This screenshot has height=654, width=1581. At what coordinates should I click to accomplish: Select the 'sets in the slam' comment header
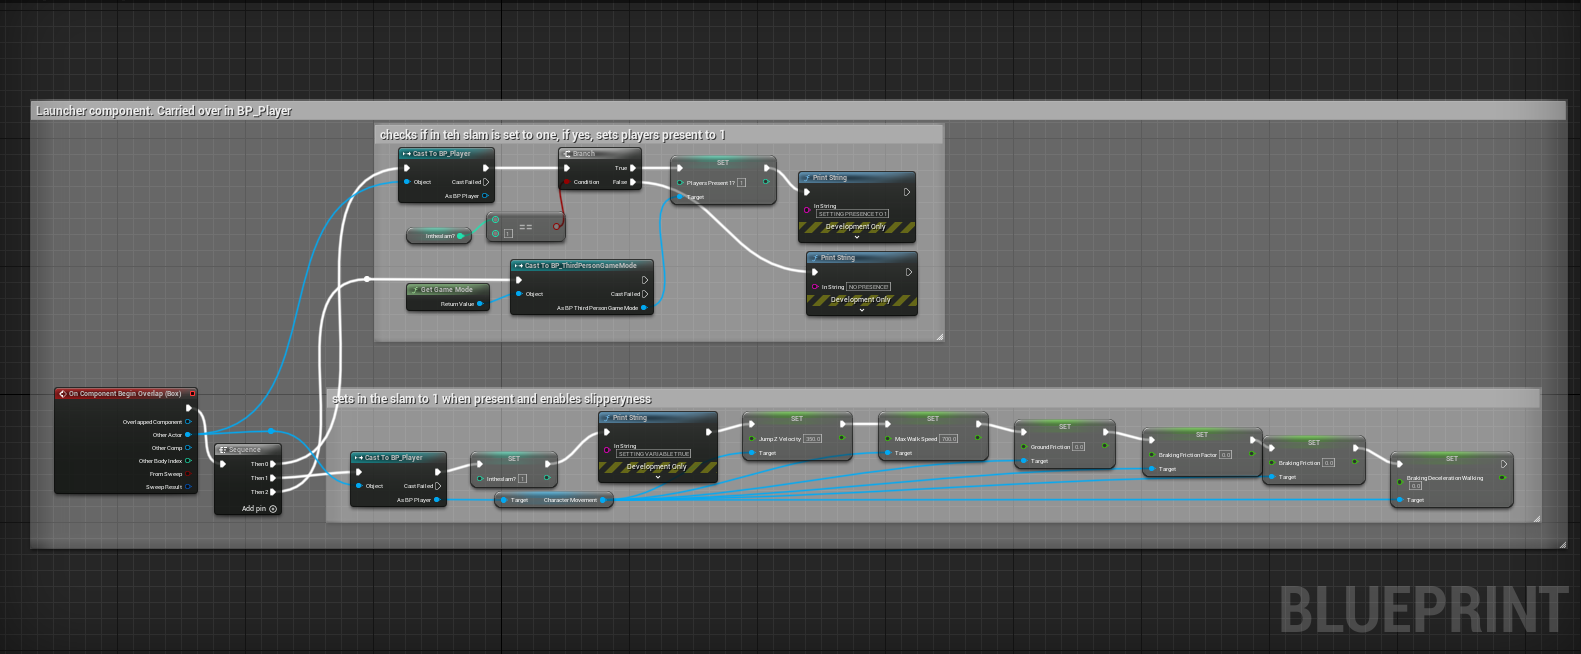point(491,399)
